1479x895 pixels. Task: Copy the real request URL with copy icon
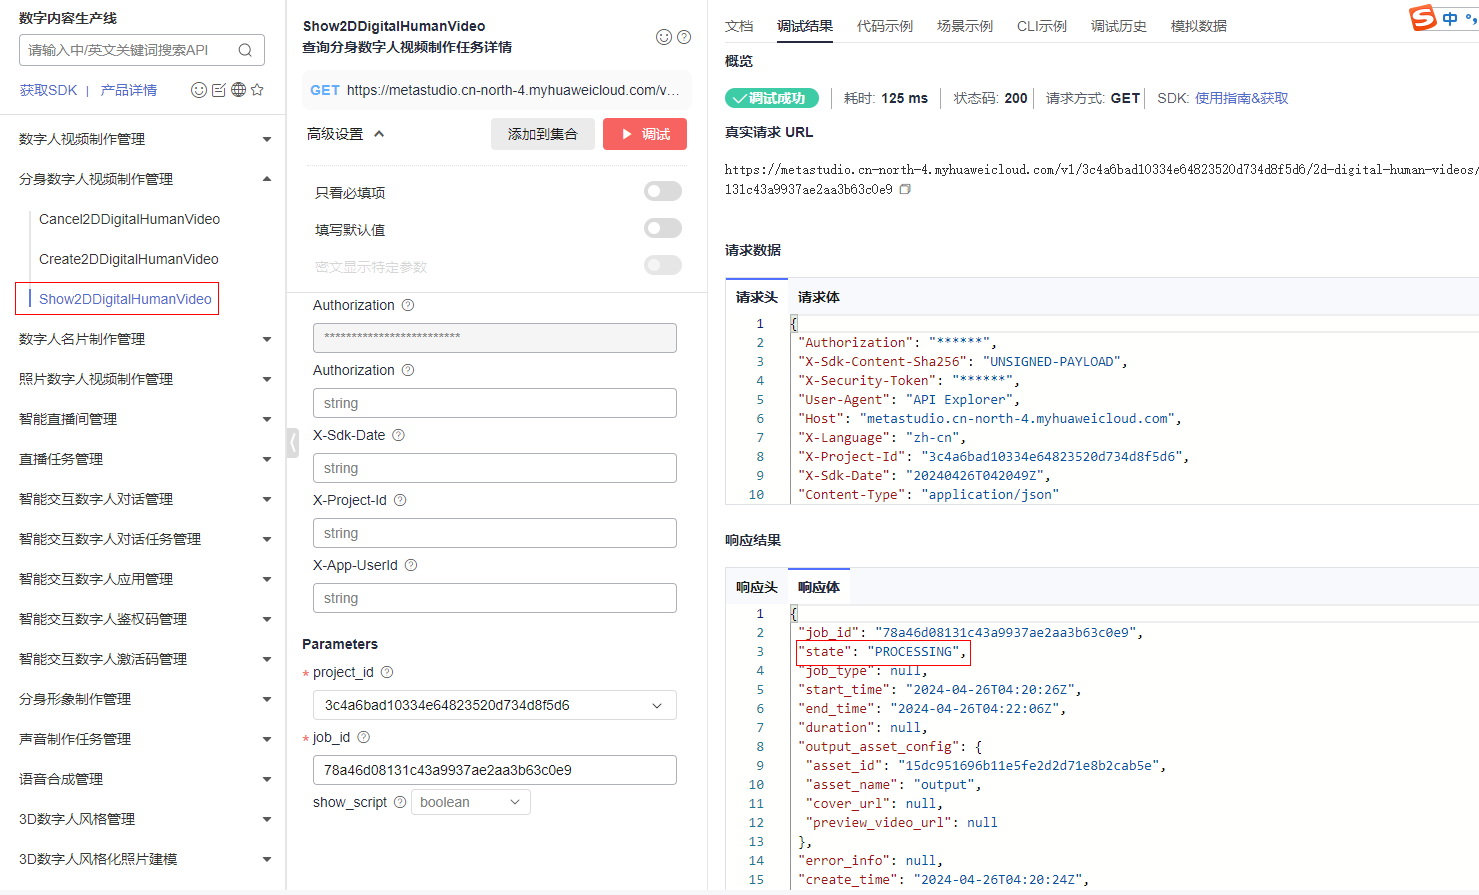tap(905, 189)
